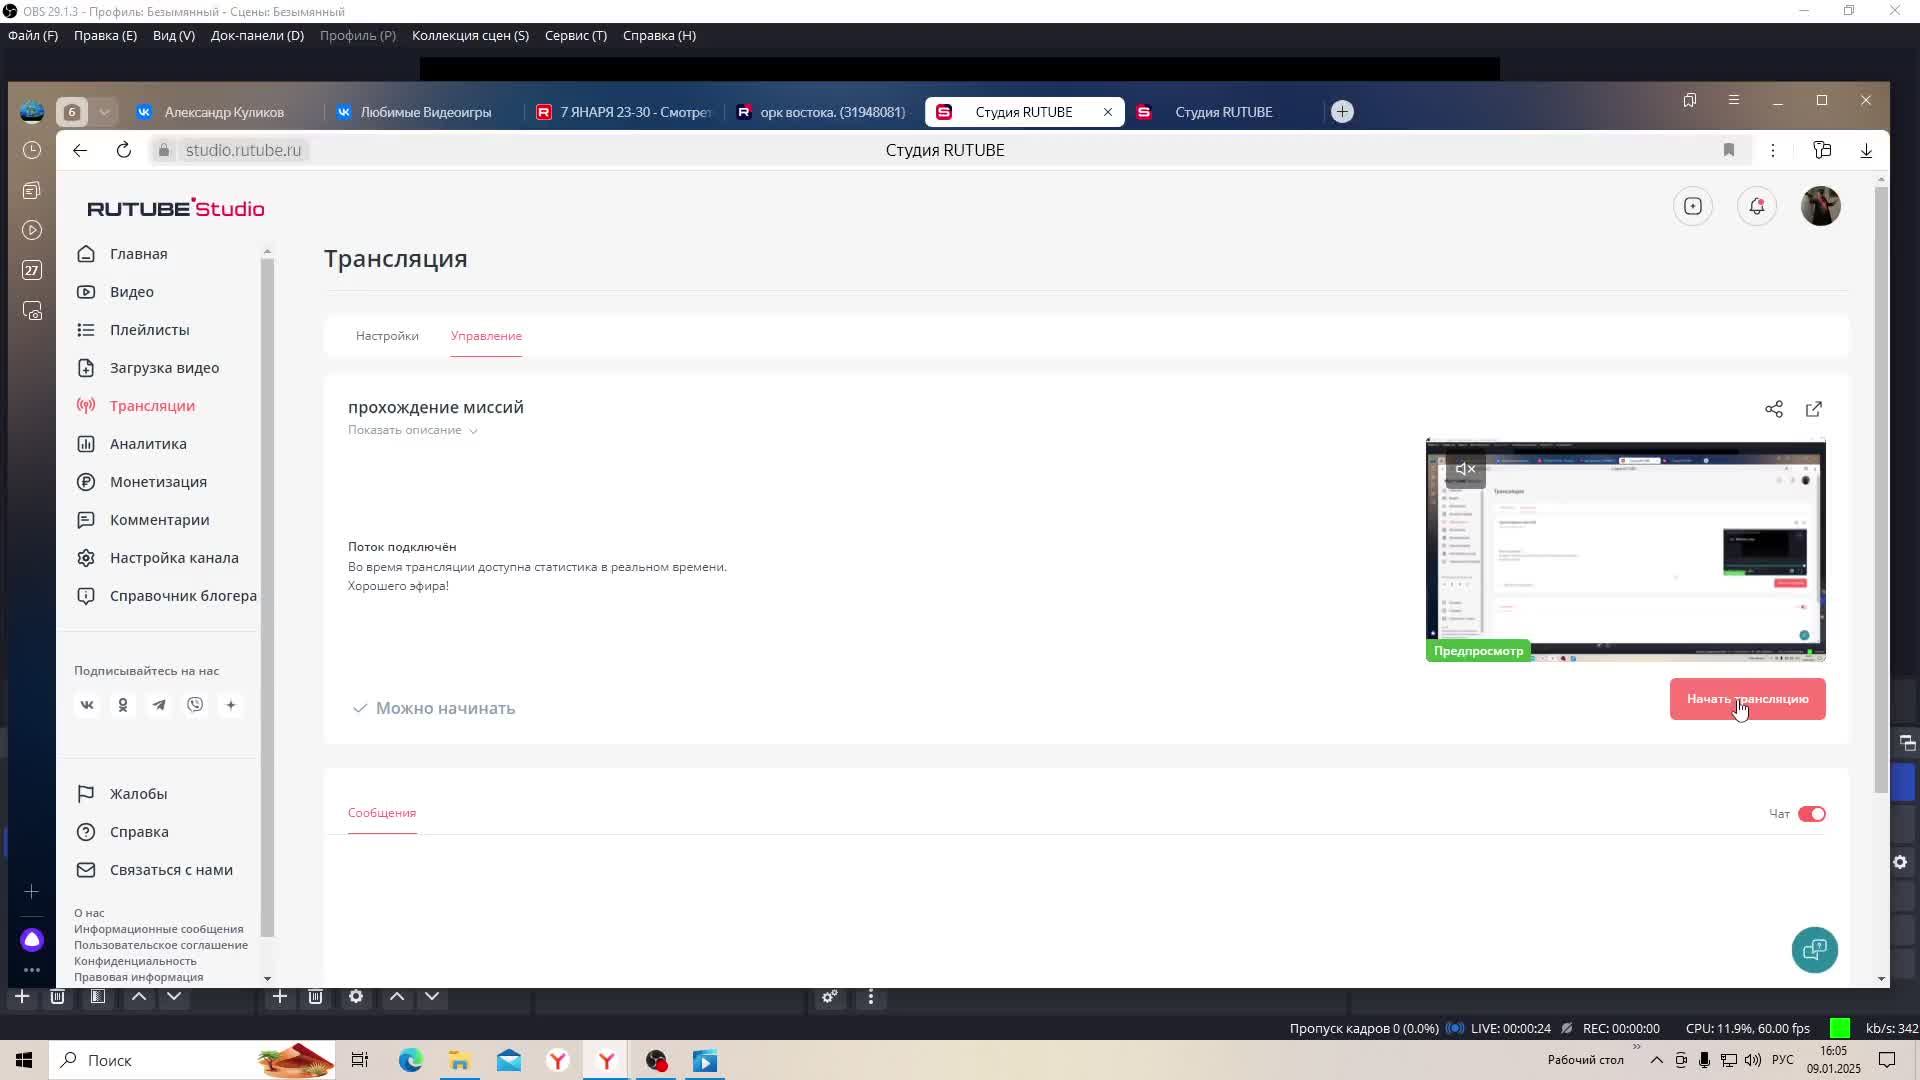The image size is (1920, 1080).
Task: Open Windows Start menu
Action: tap(24, 1060)
